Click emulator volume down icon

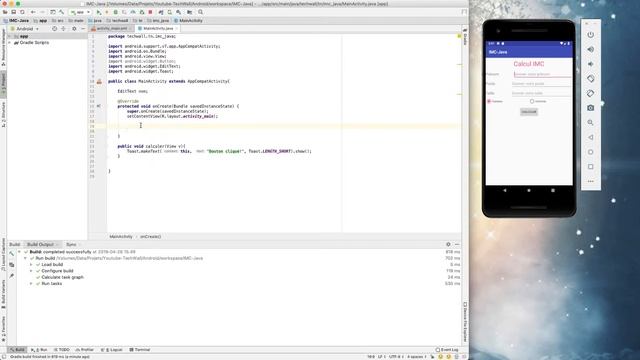pos(591,64)
